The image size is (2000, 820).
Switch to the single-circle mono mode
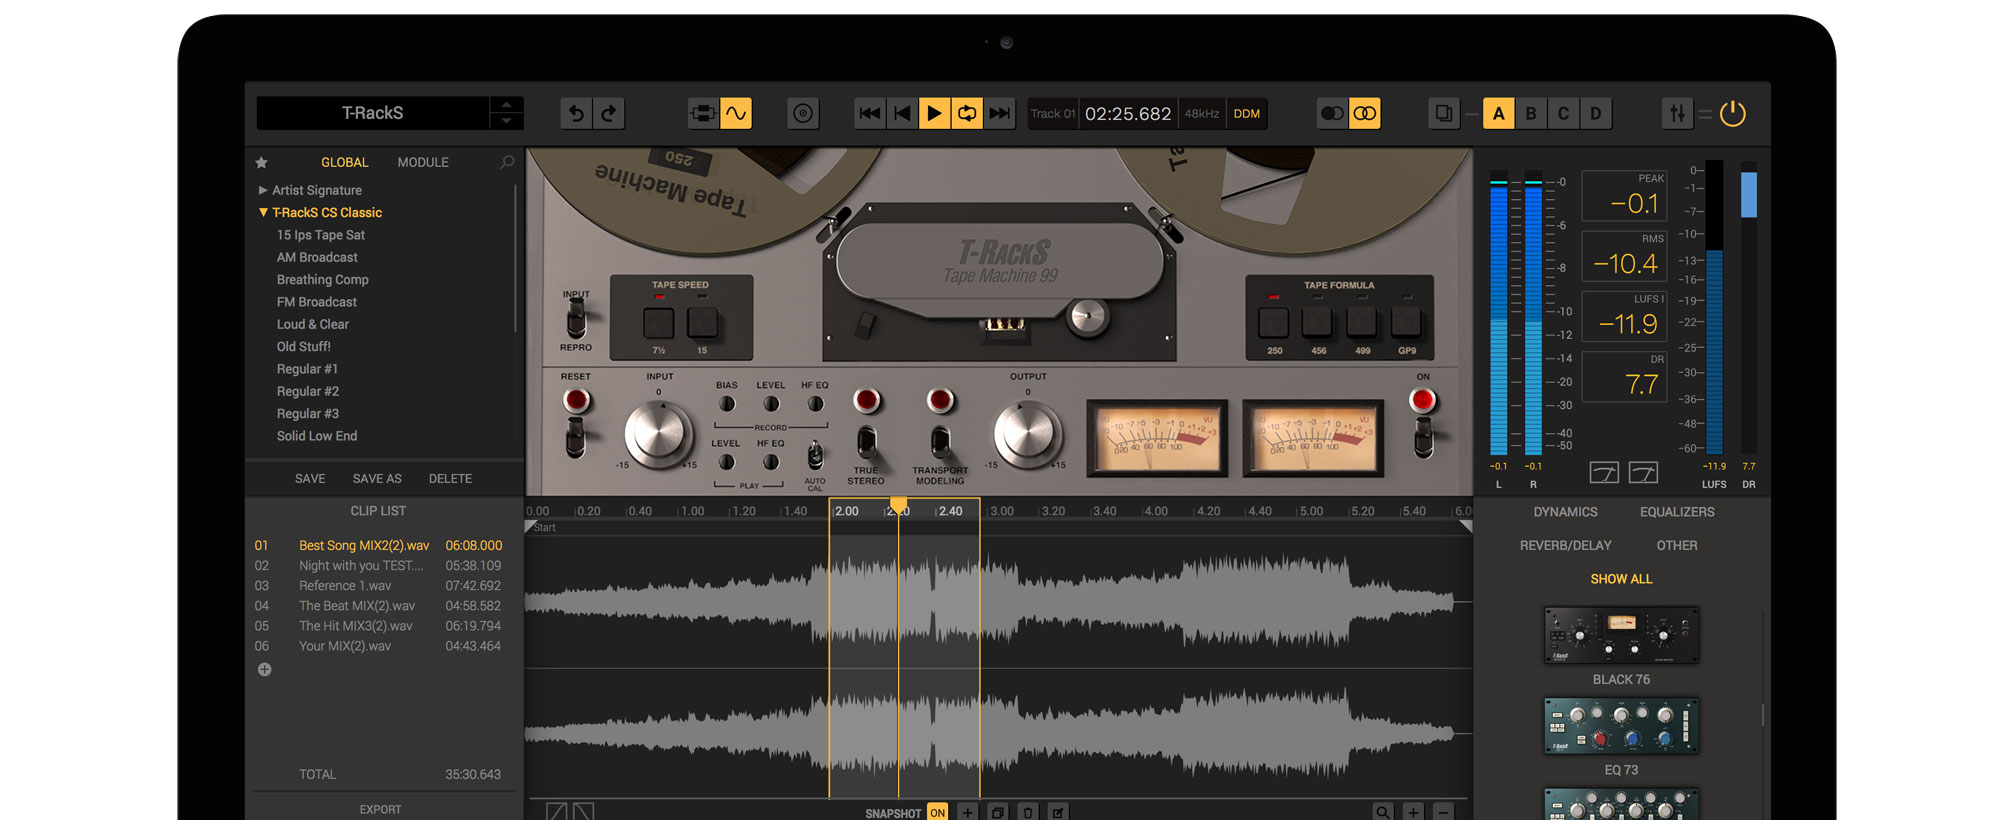[1332, 114]
